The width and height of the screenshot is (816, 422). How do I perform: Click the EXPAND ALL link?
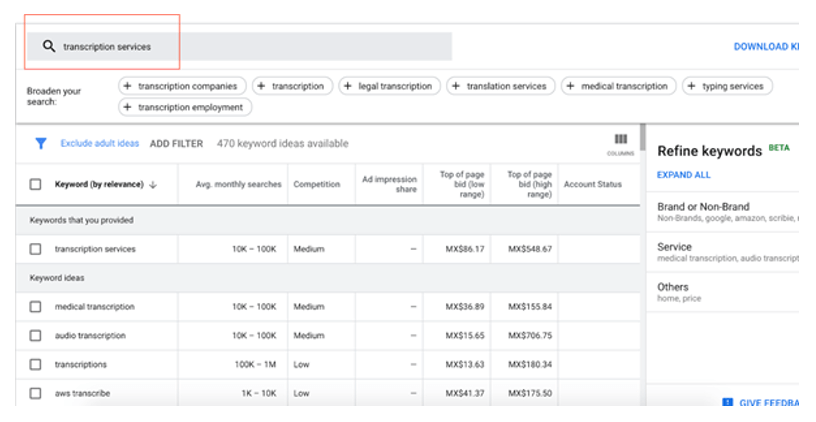[684, 175]
